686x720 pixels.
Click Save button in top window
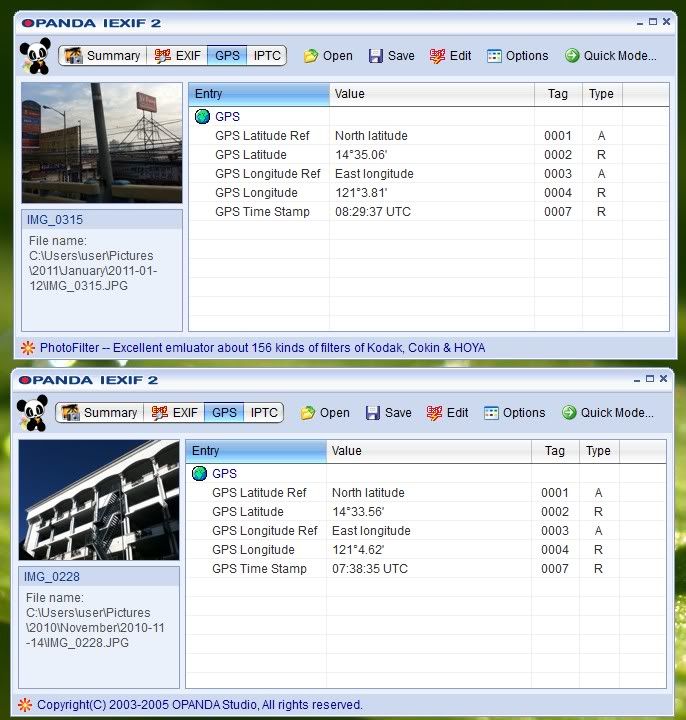(392, 56)
